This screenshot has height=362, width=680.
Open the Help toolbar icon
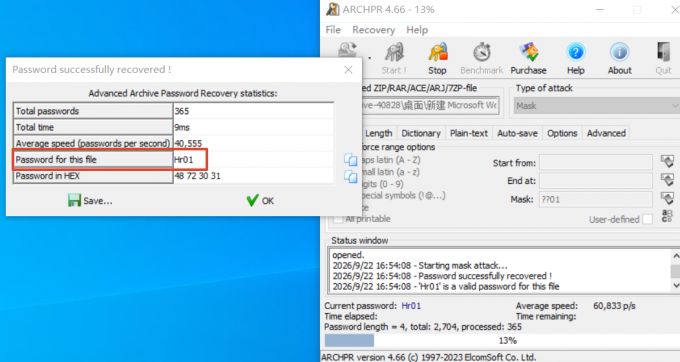575,59
